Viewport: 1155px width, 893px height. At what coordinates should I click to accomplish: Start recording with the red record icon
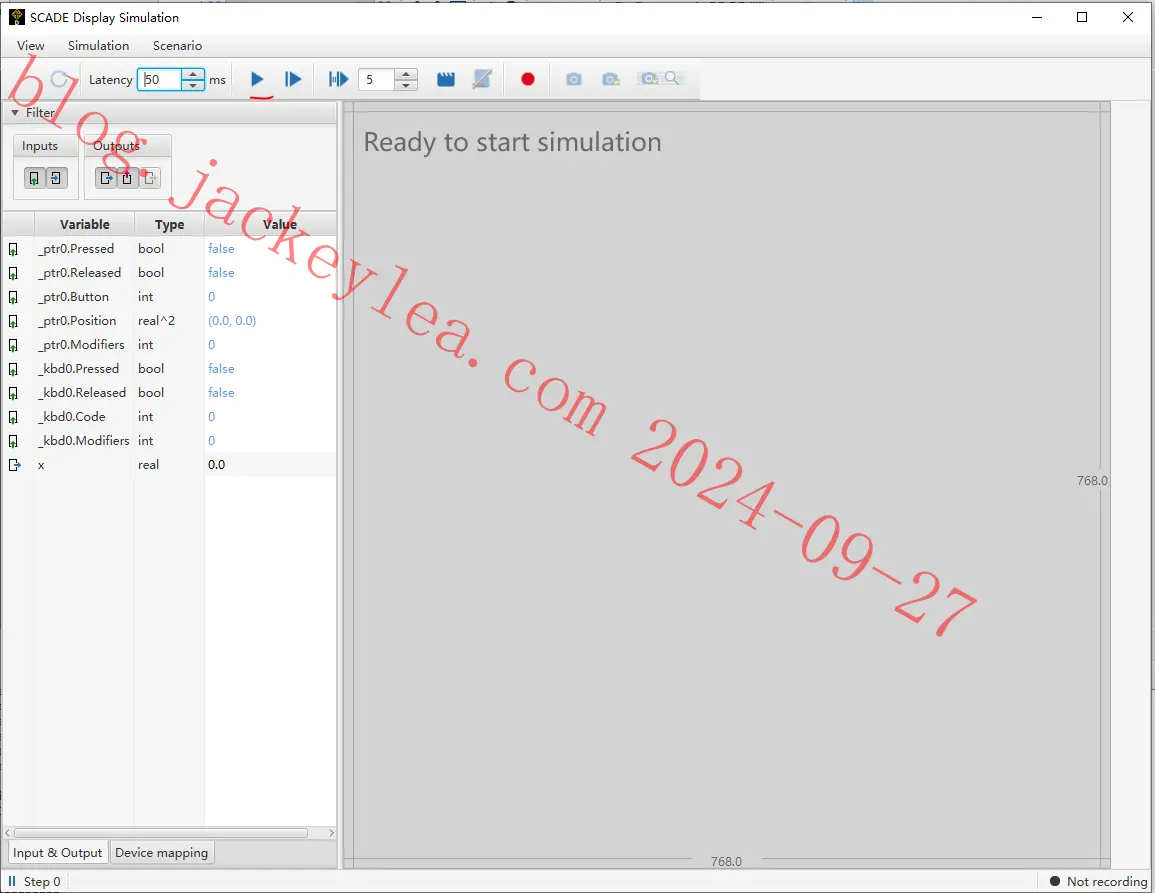527,79
